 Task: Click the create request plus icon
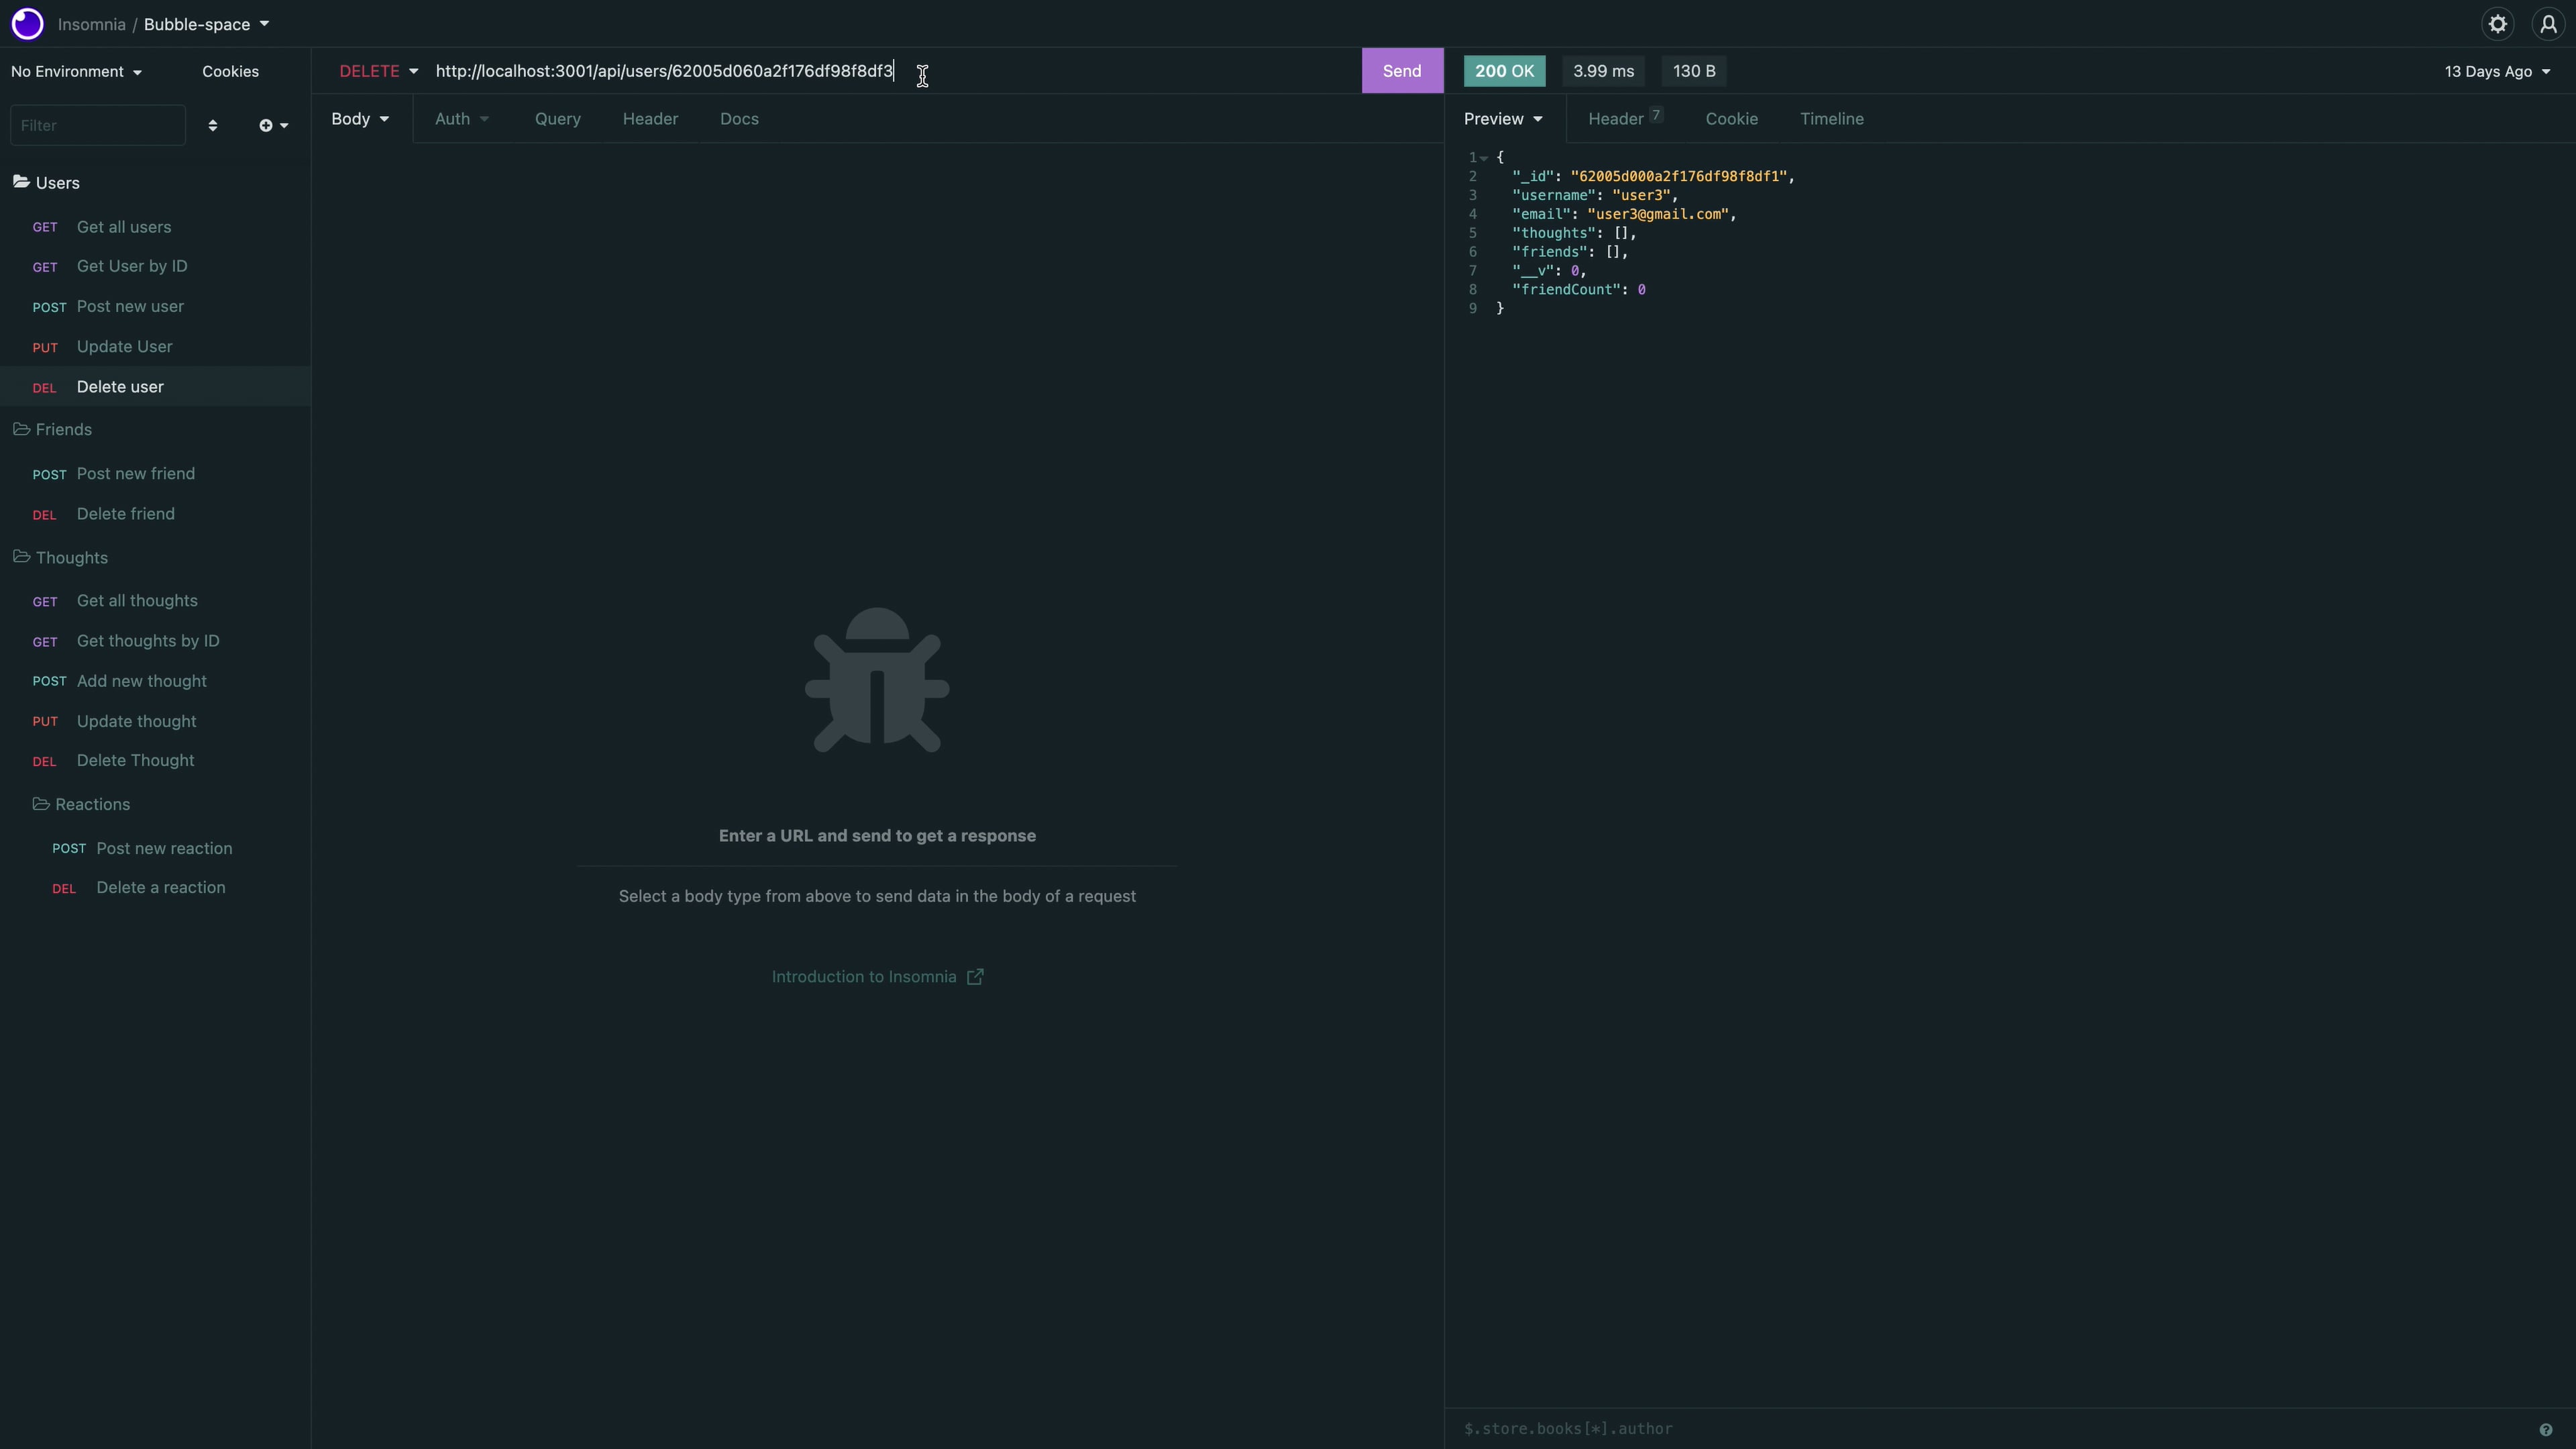point(273,125)
